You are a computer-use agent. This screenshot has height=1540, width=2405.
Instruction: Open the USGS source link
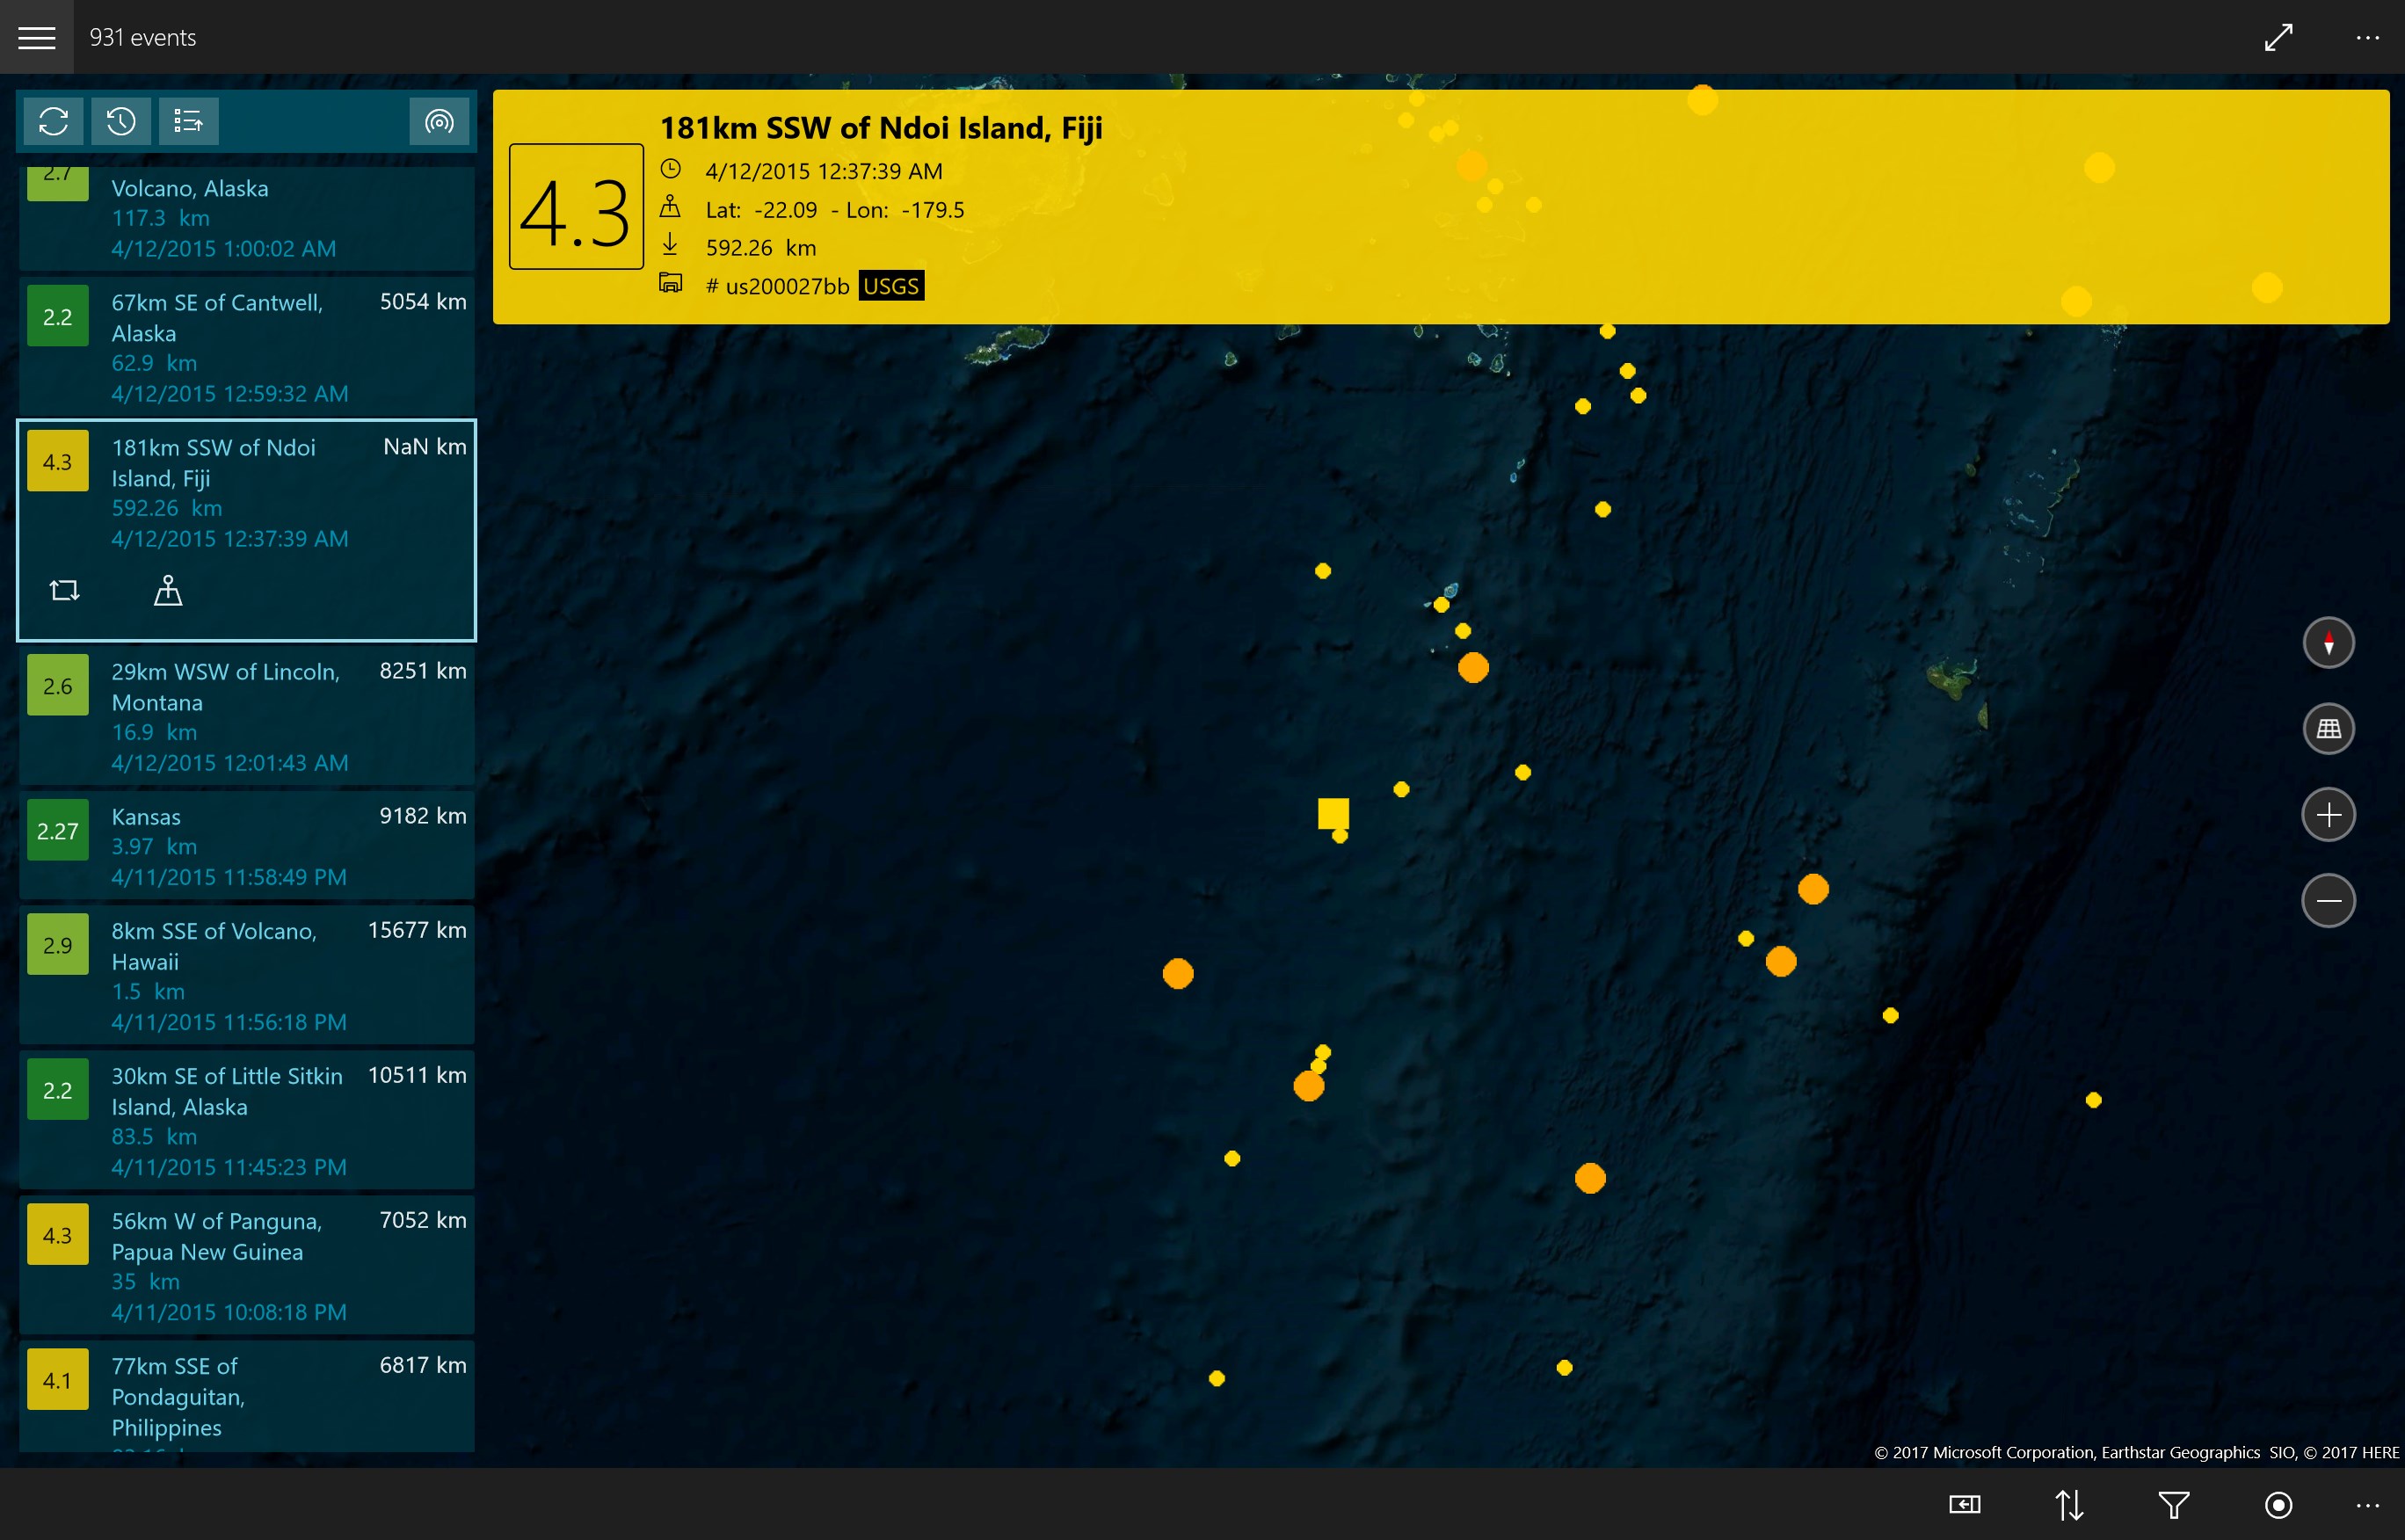(891, 286)
